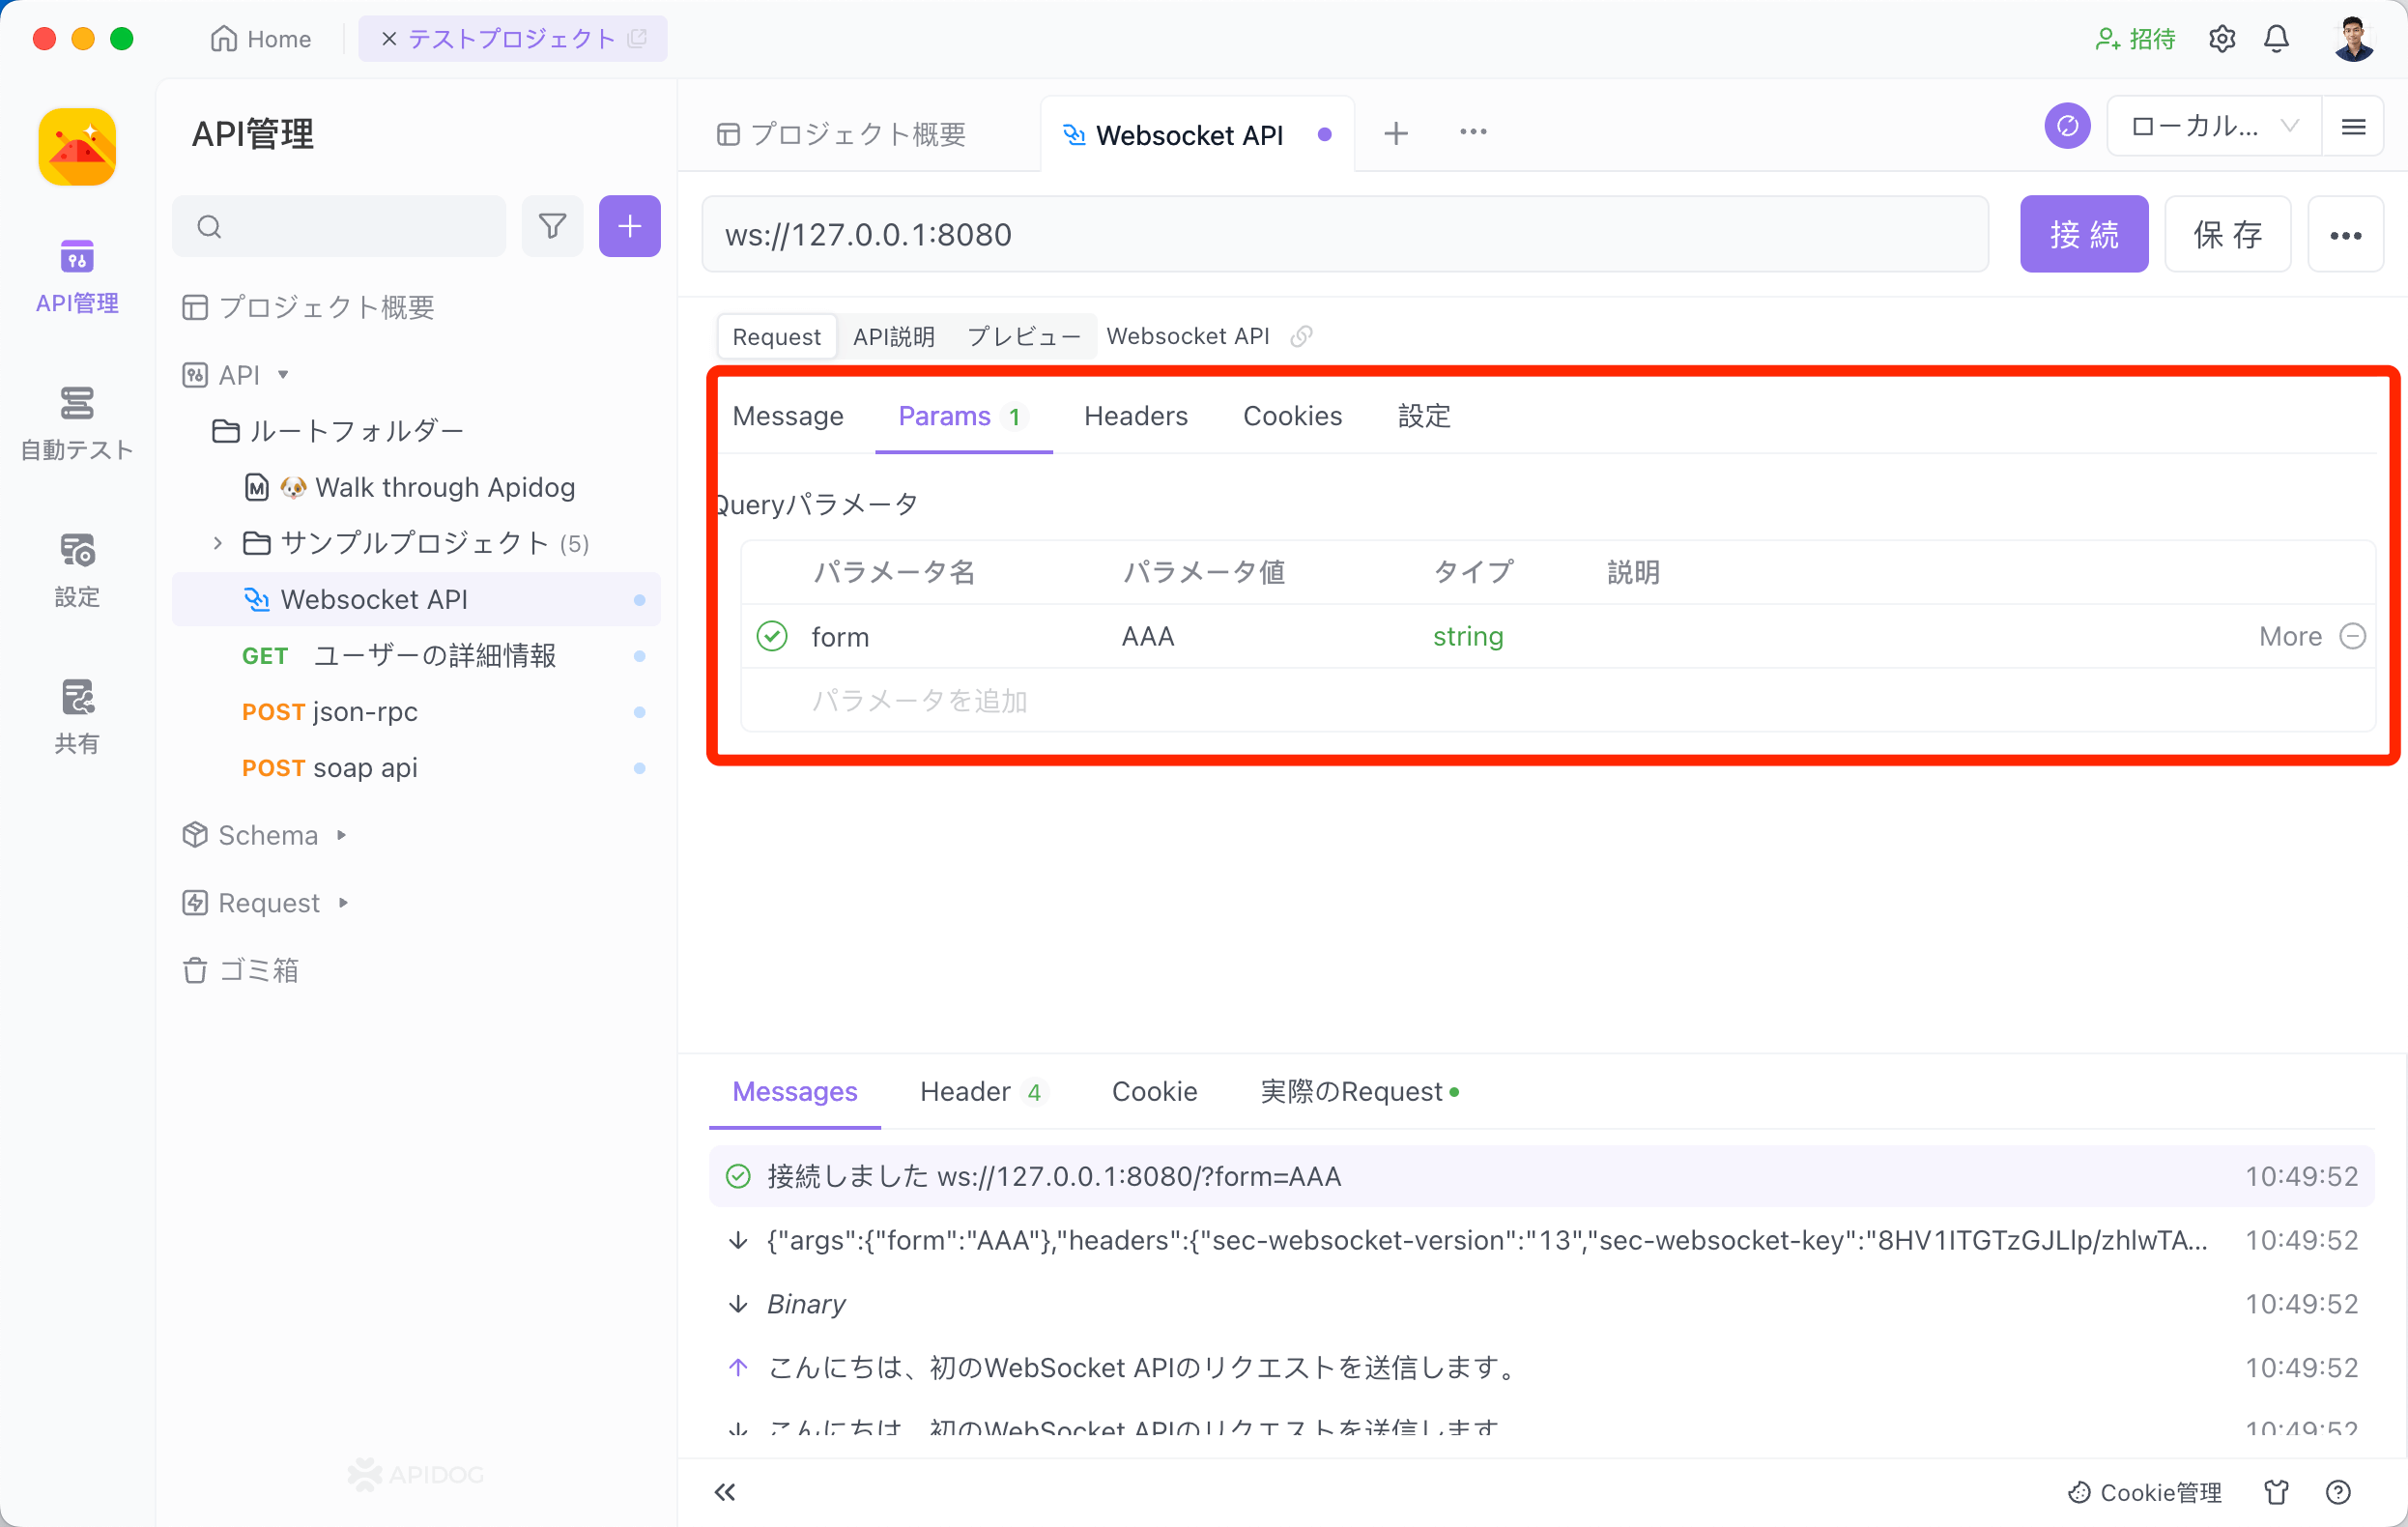Open ルートフォルダー folder
Viewport: 2408px width, 1527px height.
339,431
